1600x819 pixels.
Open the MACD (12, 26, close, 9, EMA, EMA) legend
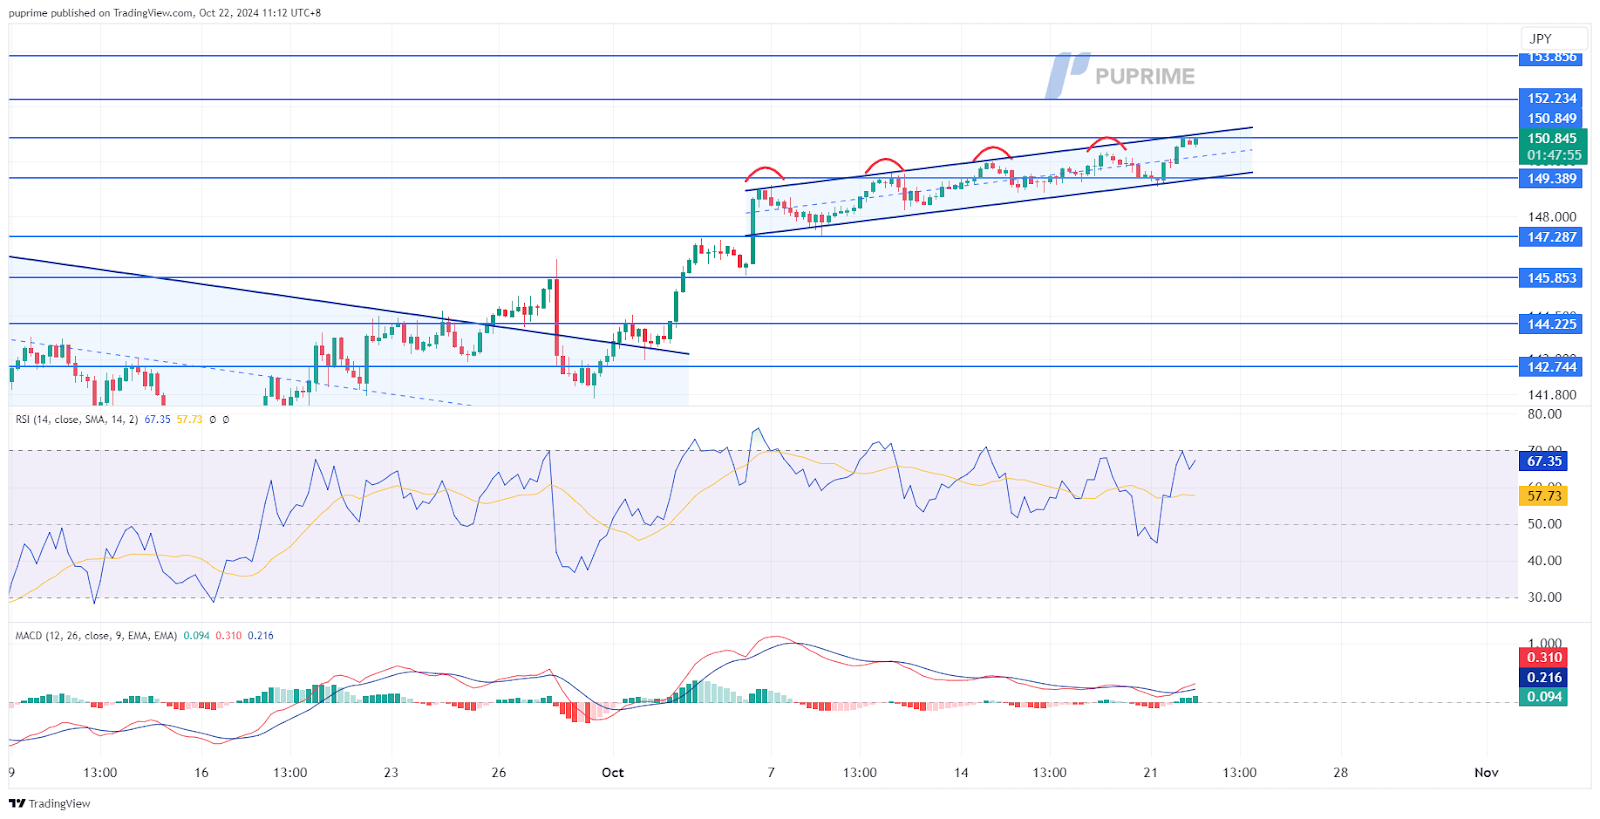96,636
